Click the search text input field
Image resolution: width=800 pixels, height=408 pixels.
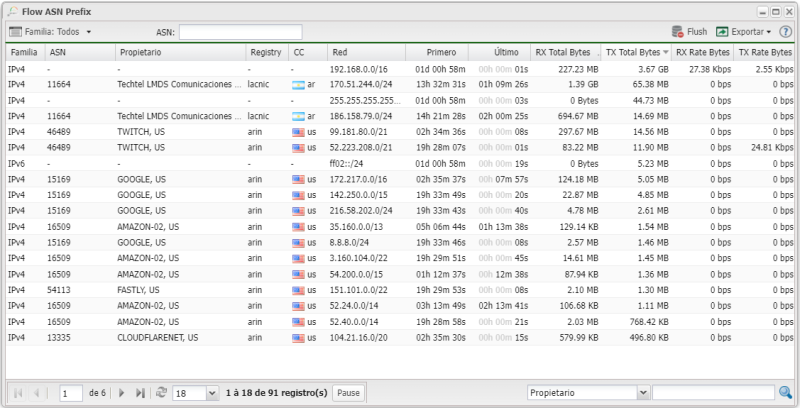pyautogui.click(x=713, y=393)
